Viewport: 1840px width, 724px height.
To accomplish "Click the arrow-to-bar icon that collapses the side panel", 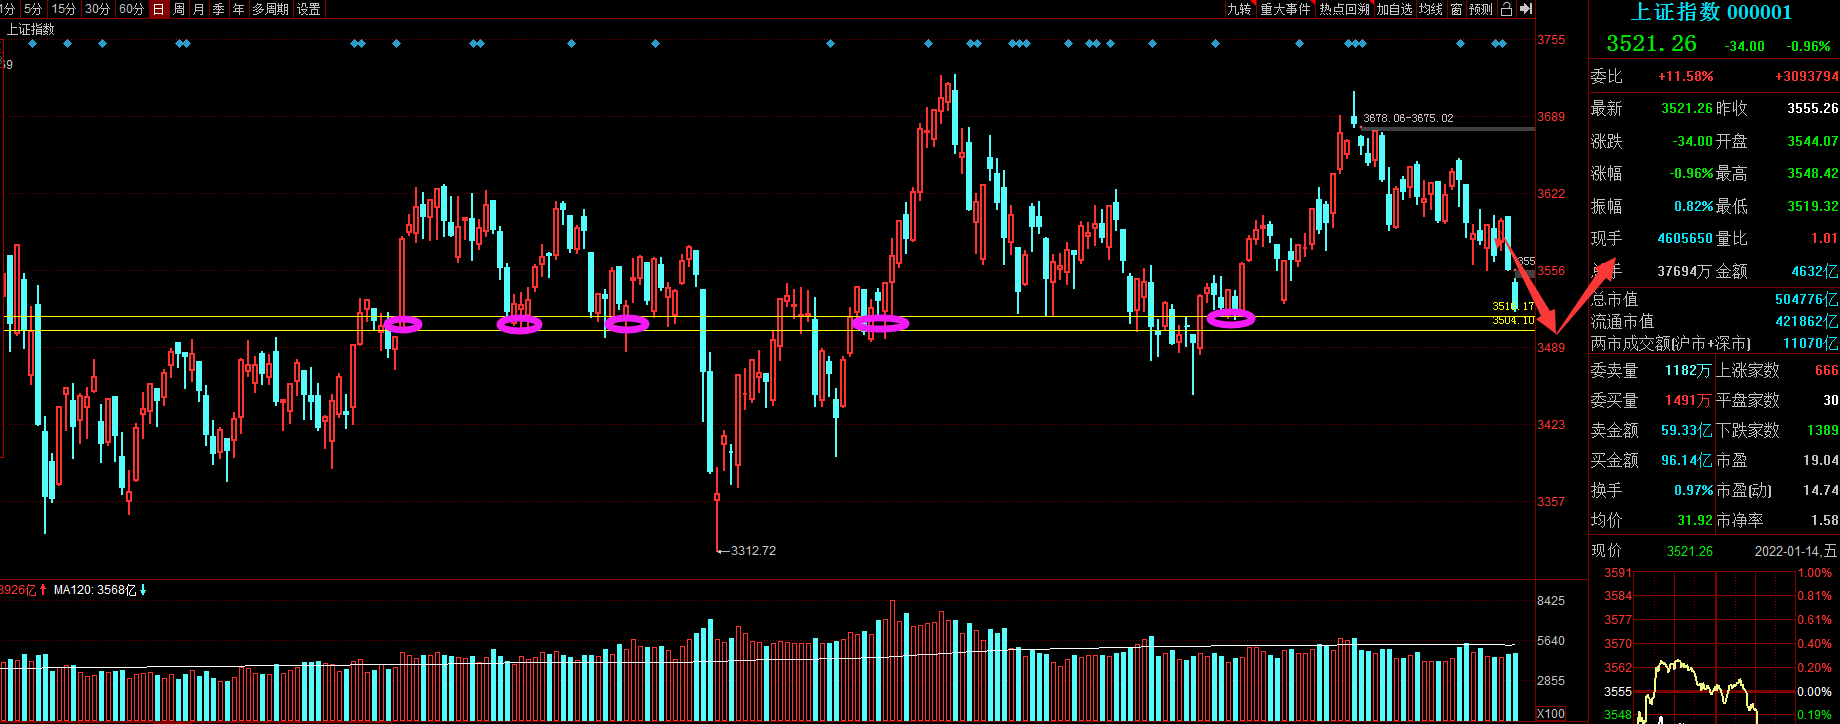I will coord(1525,9).
